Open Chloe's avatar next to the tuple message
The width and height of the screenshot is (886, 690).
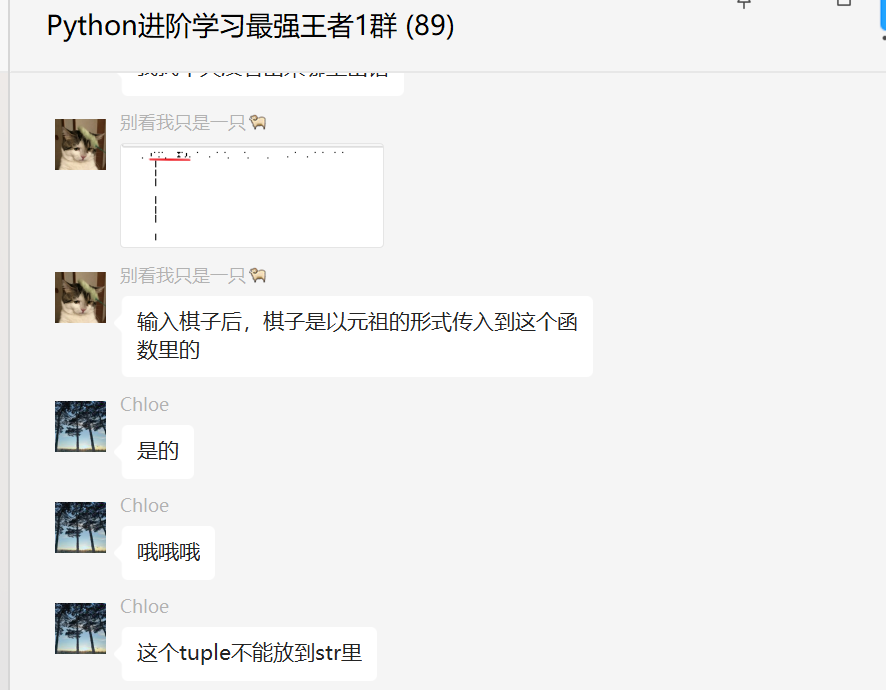pos(80,628)
